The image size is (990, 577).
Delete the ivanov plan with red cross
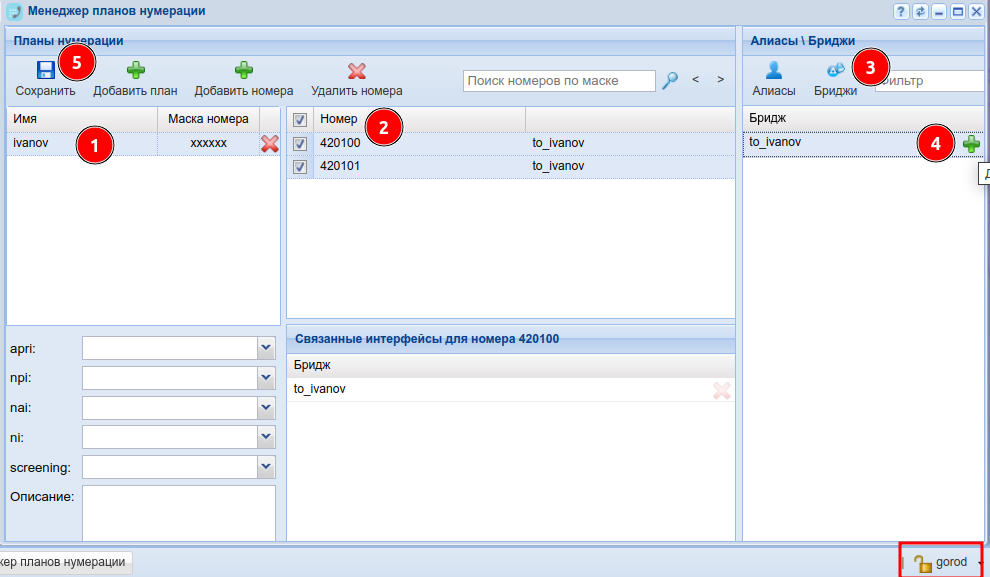click(x=270, y=144)
